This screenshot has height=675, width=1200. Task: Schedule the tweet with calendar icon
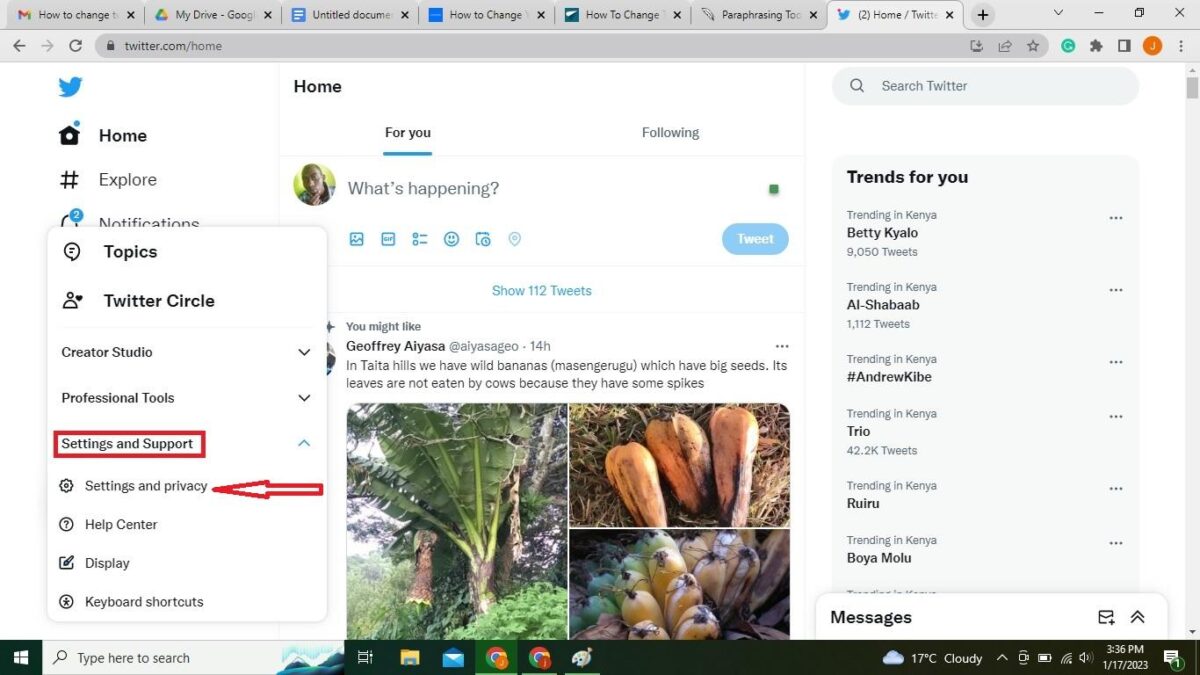[x=483, y=239]
